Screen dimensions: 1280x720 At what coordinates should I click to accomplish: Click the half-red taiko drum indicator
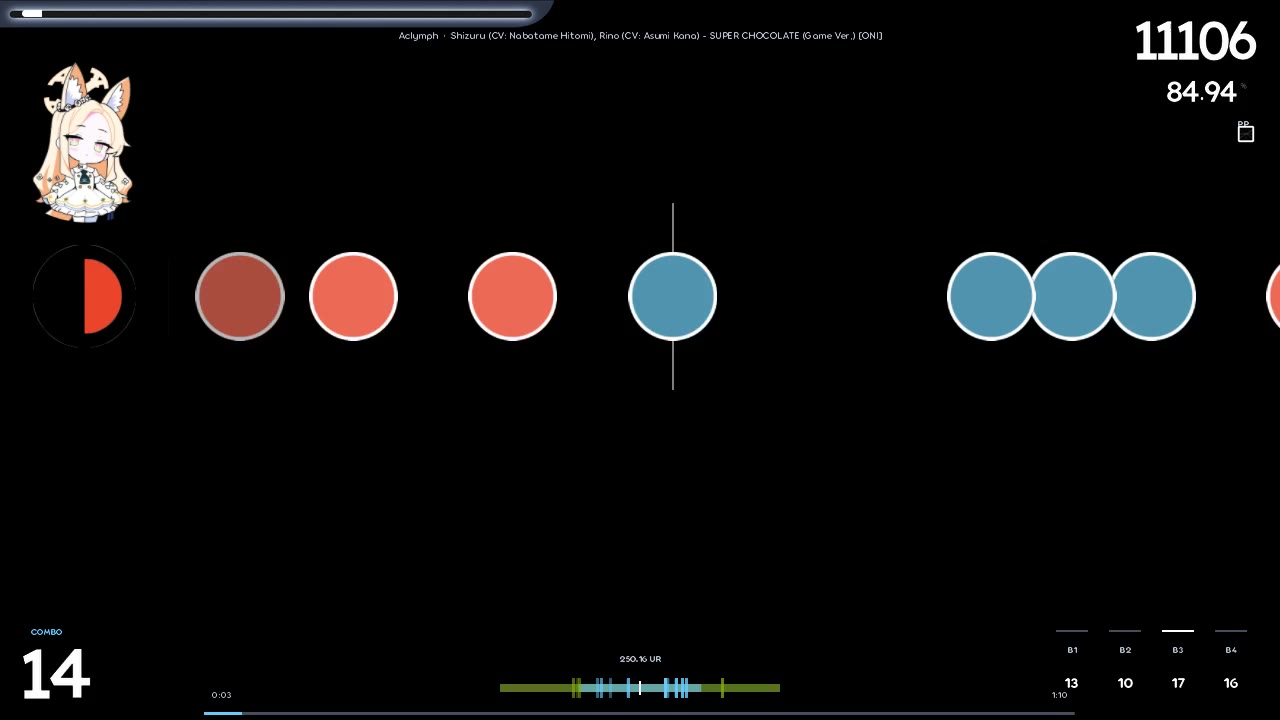coord(84,296)
